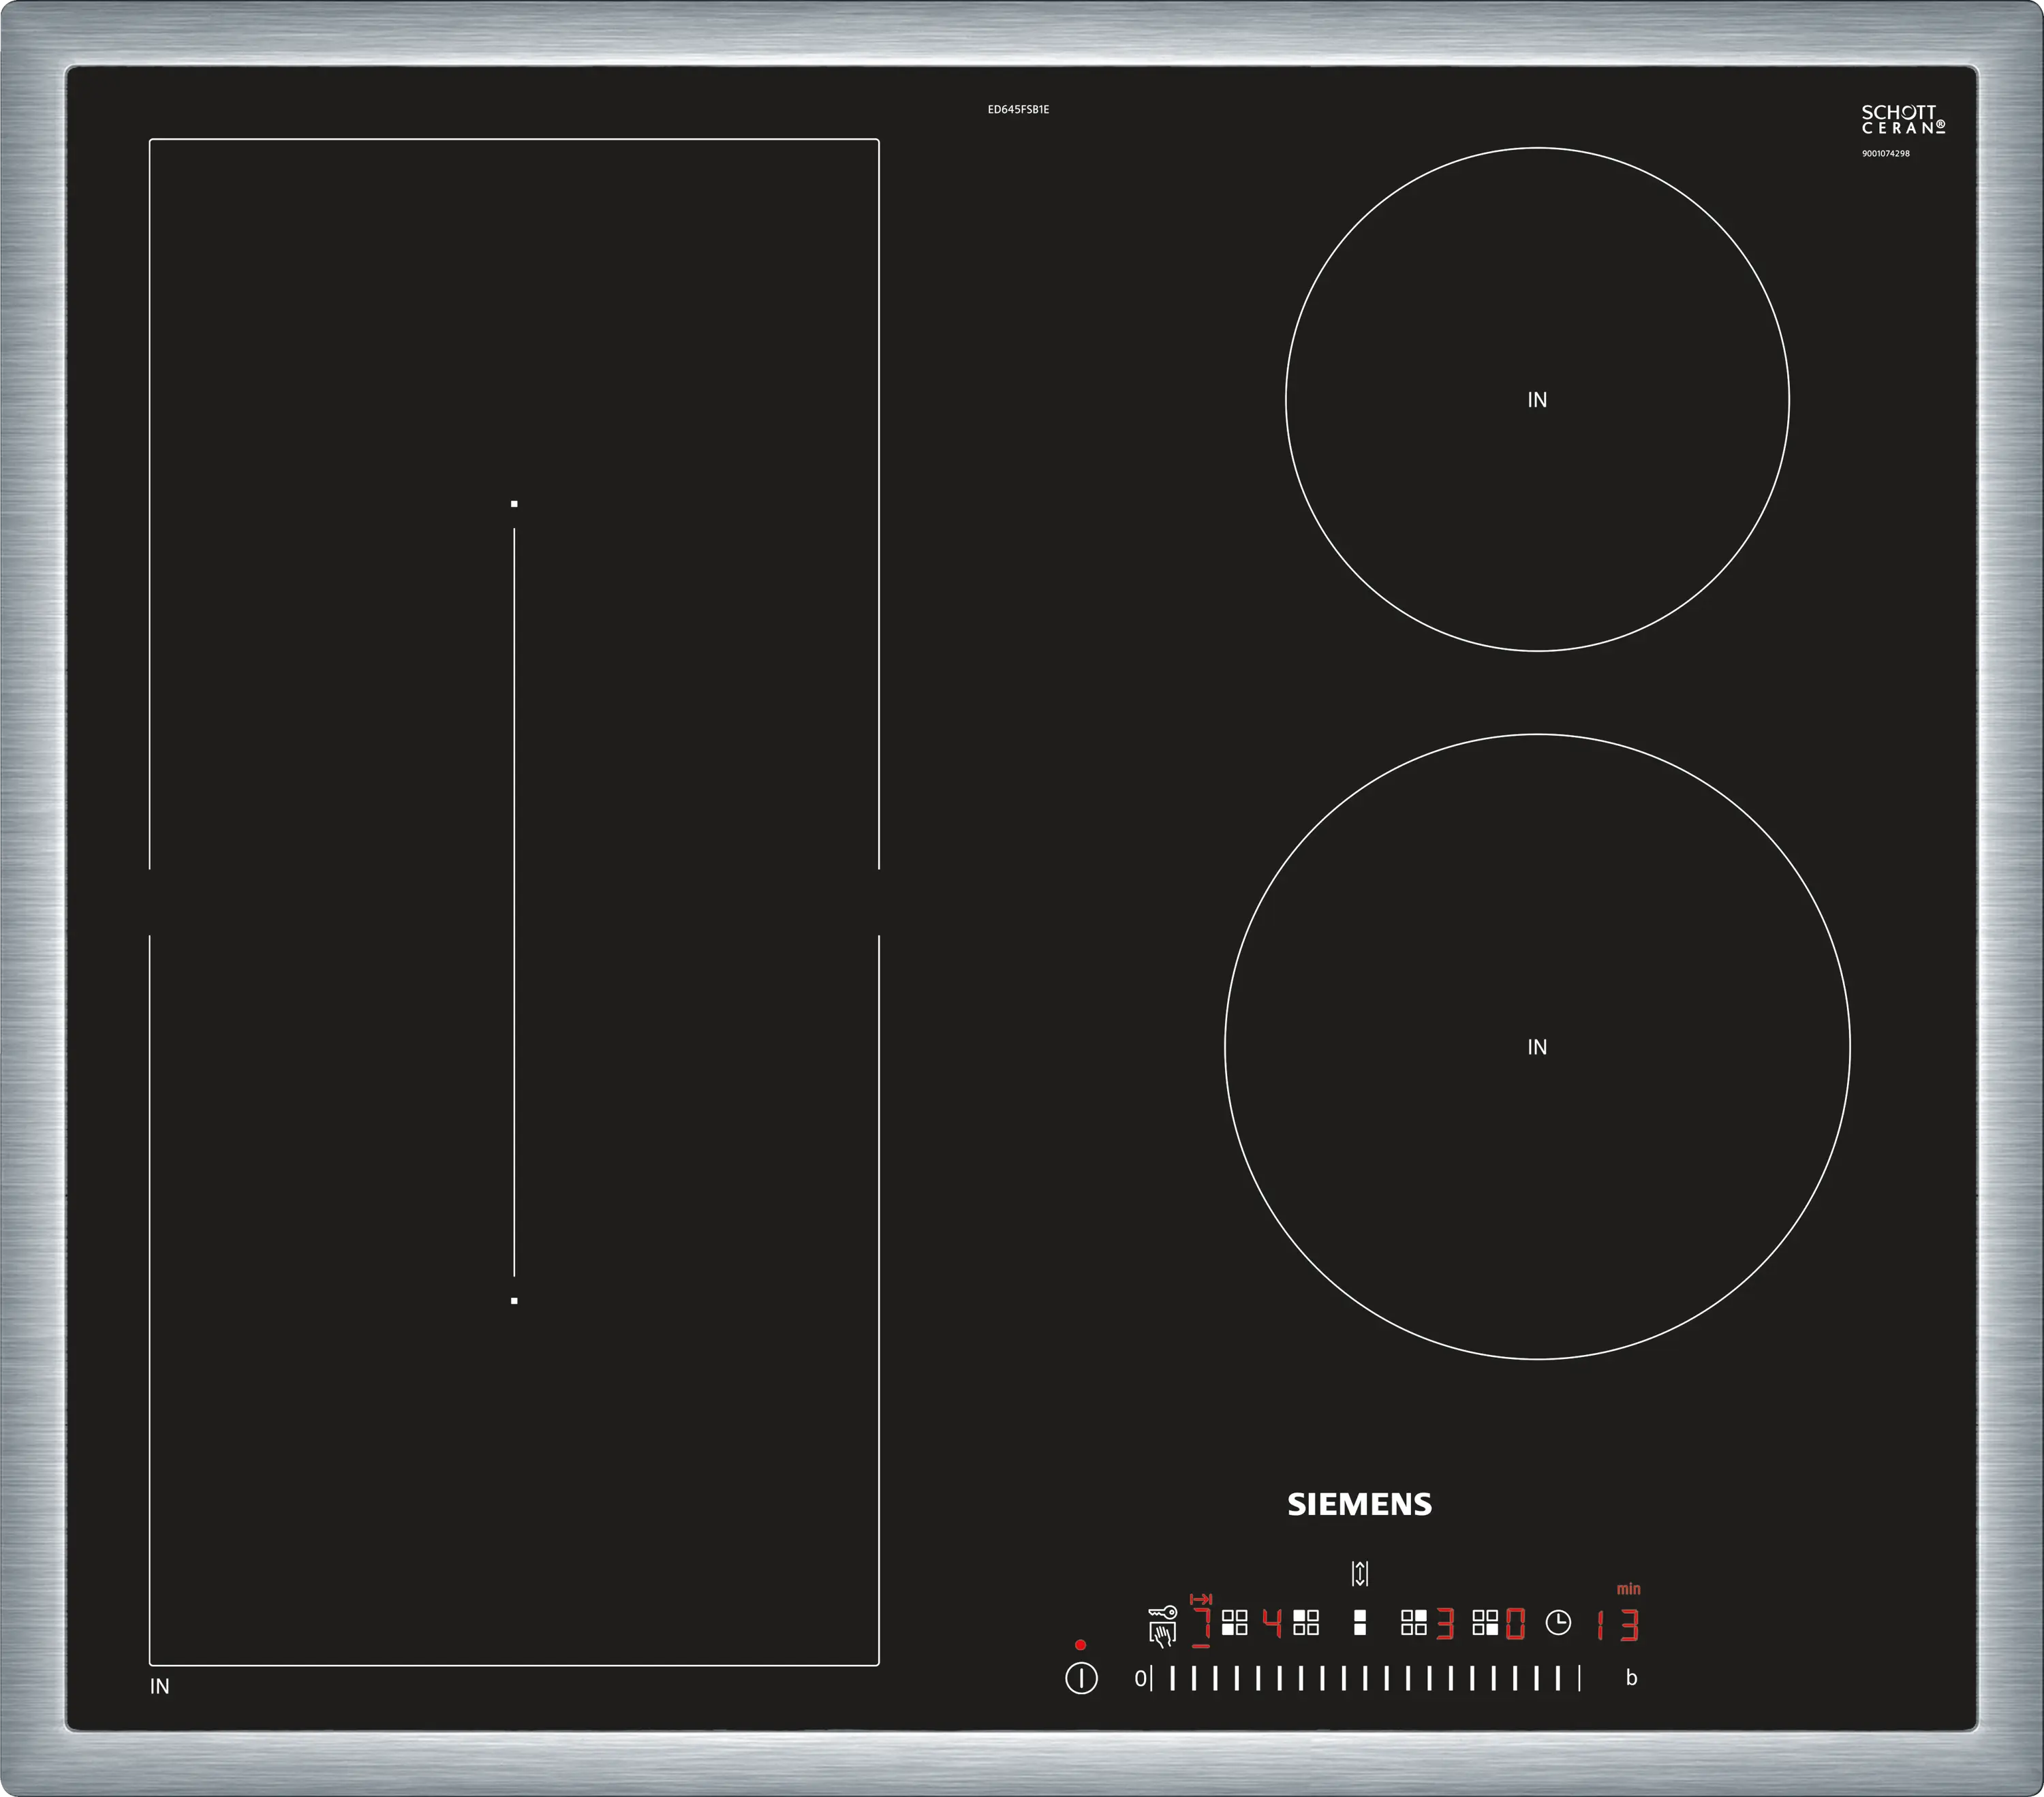Set power level to 0 on slider
The height and width of the screenshot is (1797, 2044).
pos(1140,1679)
